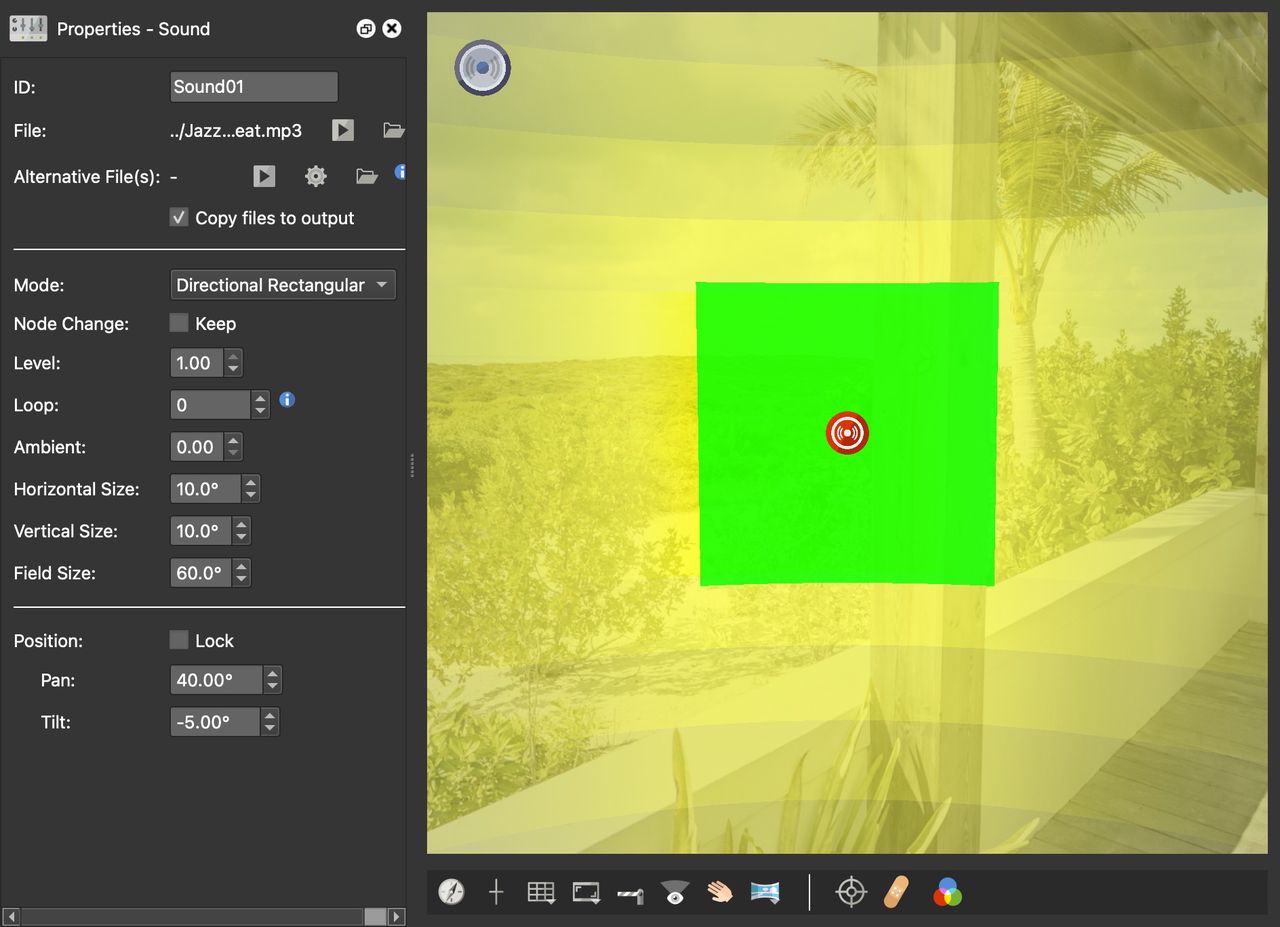Open folder to choose Alternative File(s)
The height and width of the screenshot is (927, 1280).
[367, 176]
